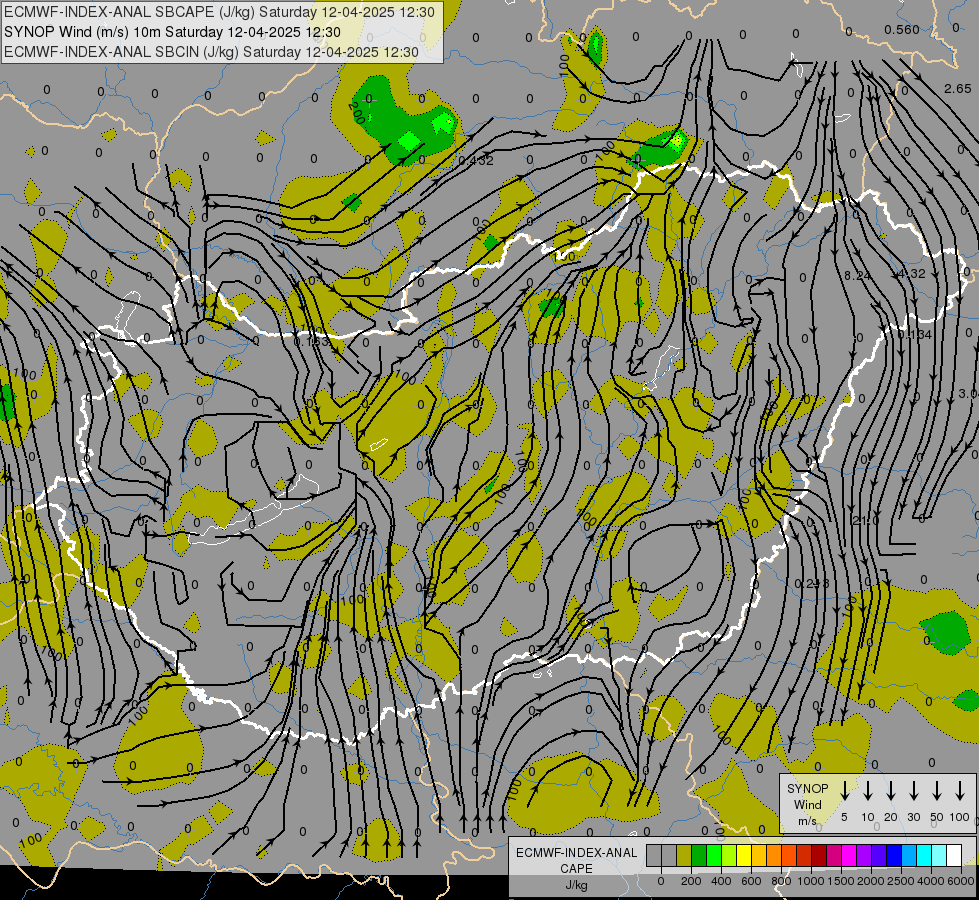This screenshot has height=900, width=979.
Task: Click the bright magenta swatch in the CAPE scale
Action: 849,856
